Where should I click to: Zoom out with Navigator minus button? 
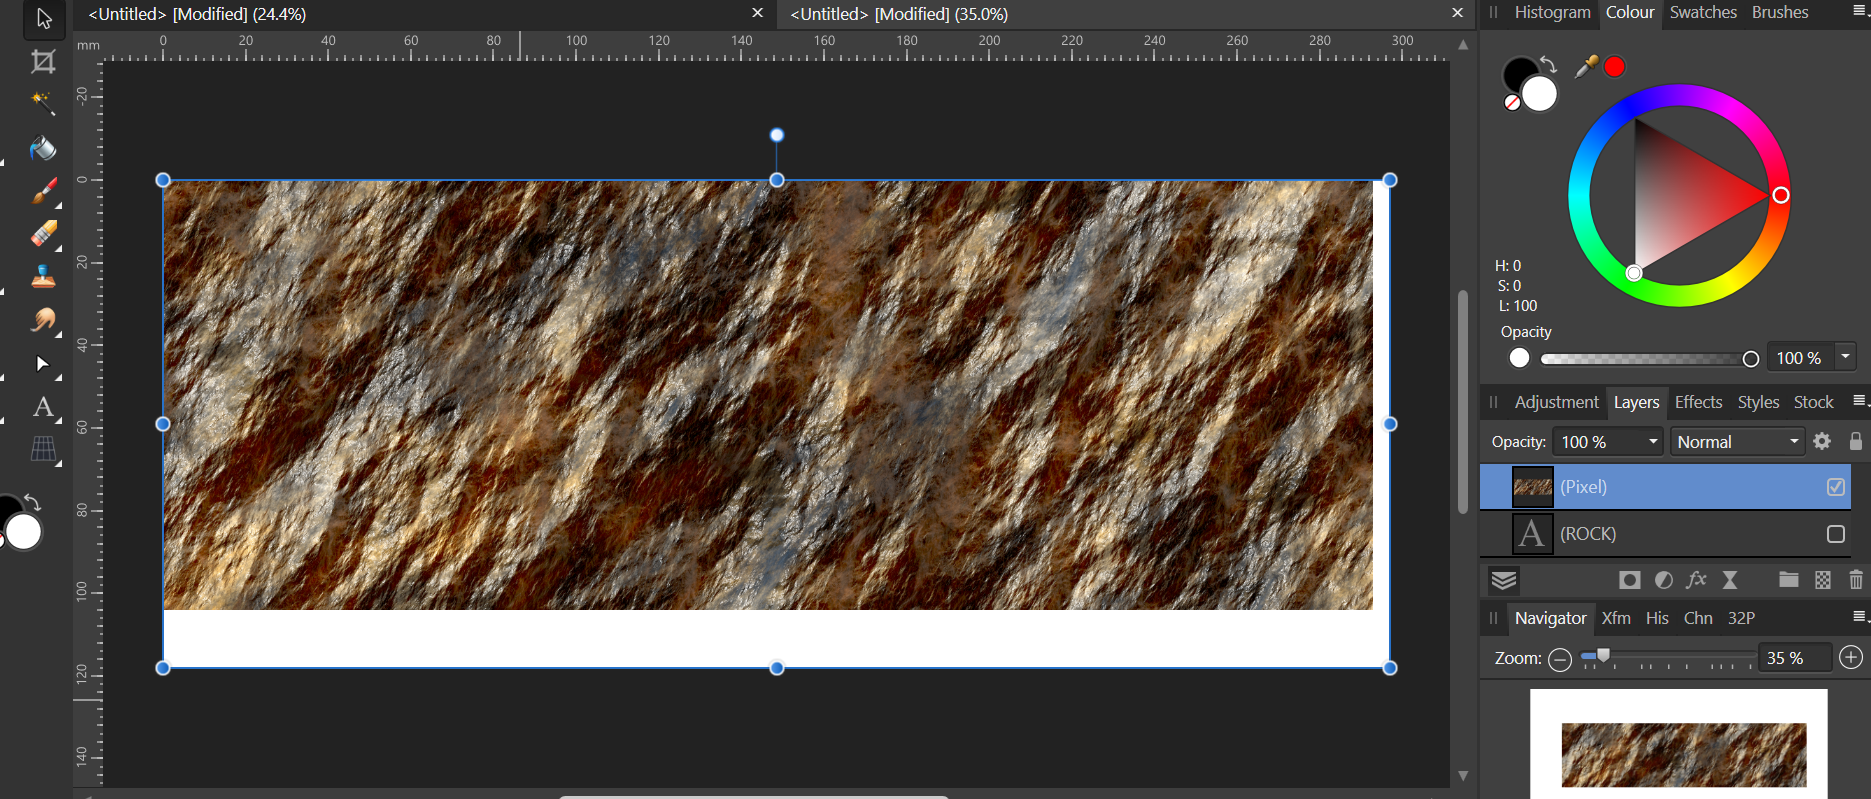[x=1560, y=659]
